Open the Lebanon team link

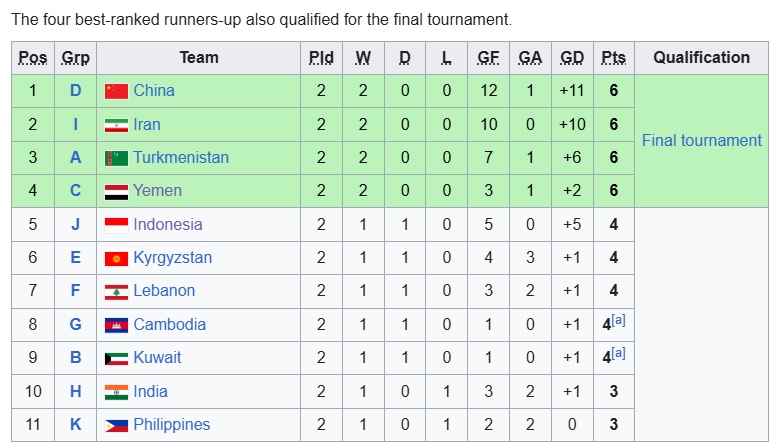164,291
